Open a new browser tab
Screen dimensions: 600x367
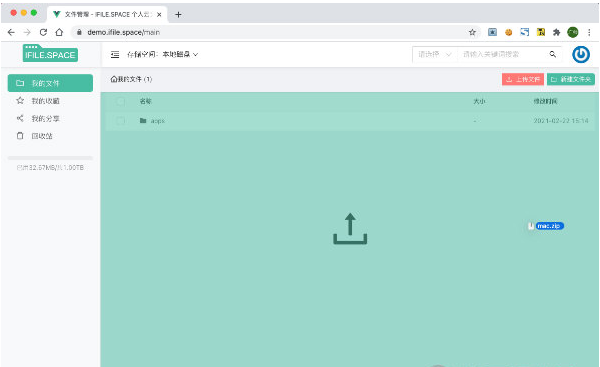pos(178,15)
